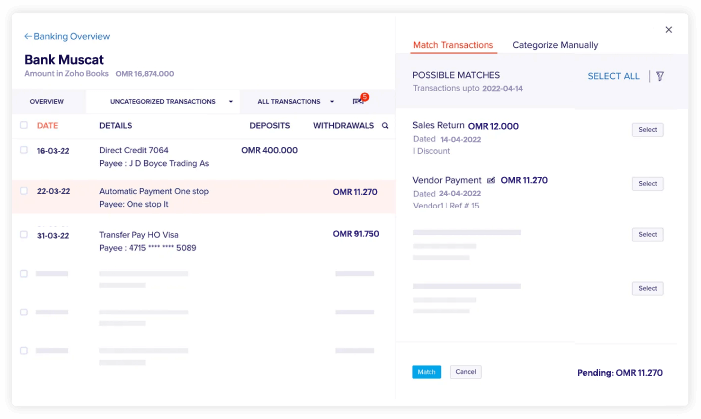Click the OMR 400.000 deposit amount
The image size is (701, 419).
tap(270, 150)
